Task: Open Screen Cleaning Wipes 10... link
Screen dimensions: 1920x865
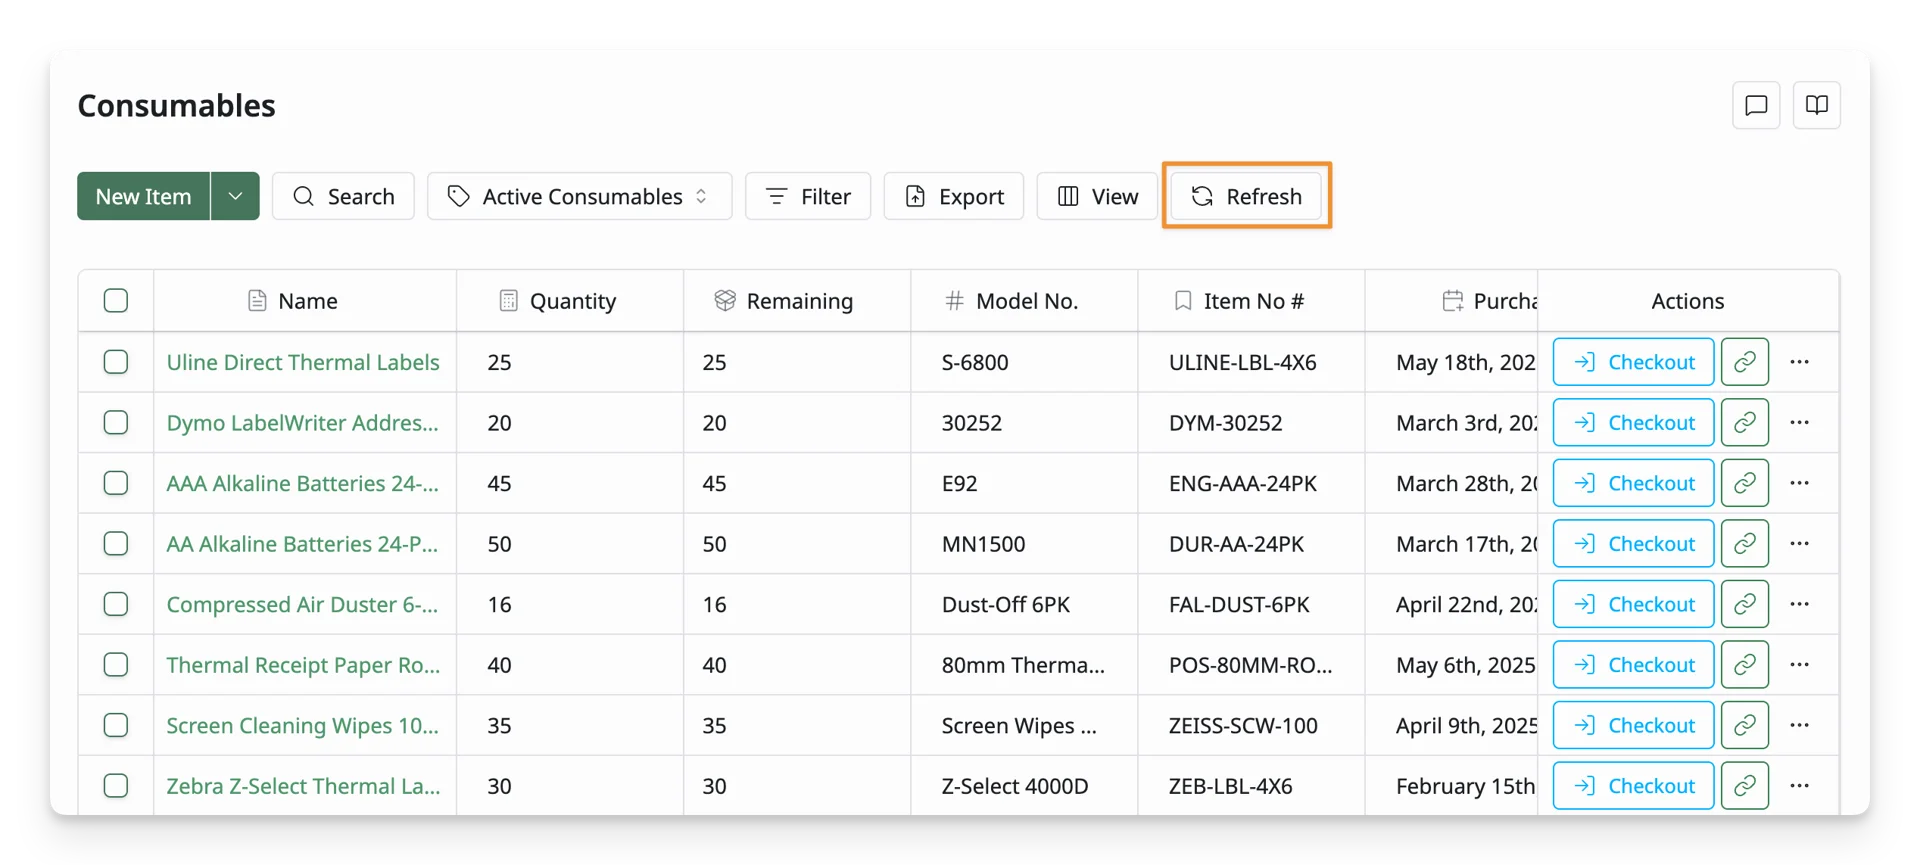Action: pos(303,725)
